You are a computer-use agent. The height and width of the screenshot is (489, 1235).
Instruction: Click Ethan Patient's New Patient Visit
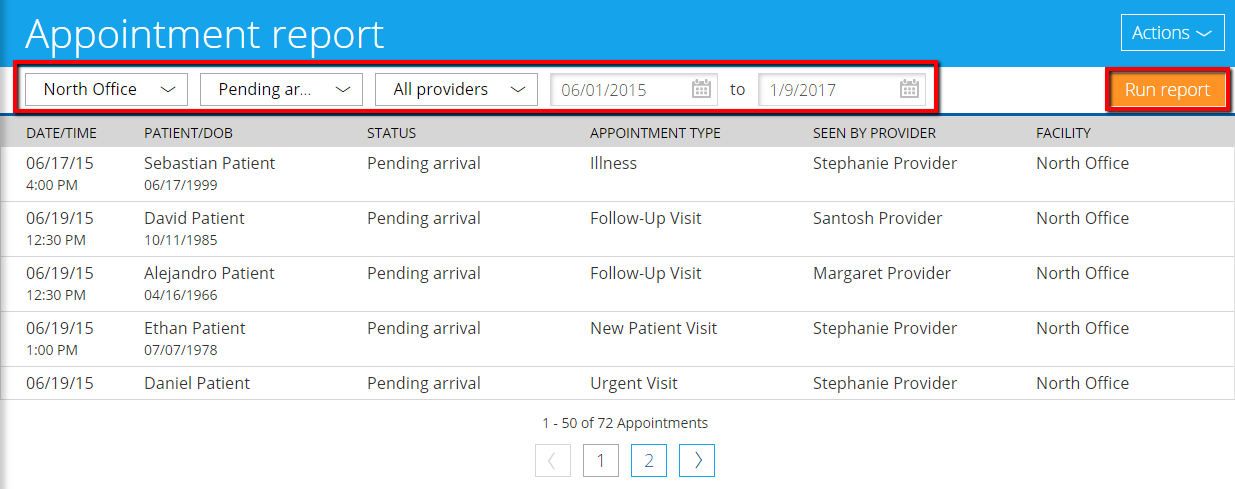click(653, 328)
